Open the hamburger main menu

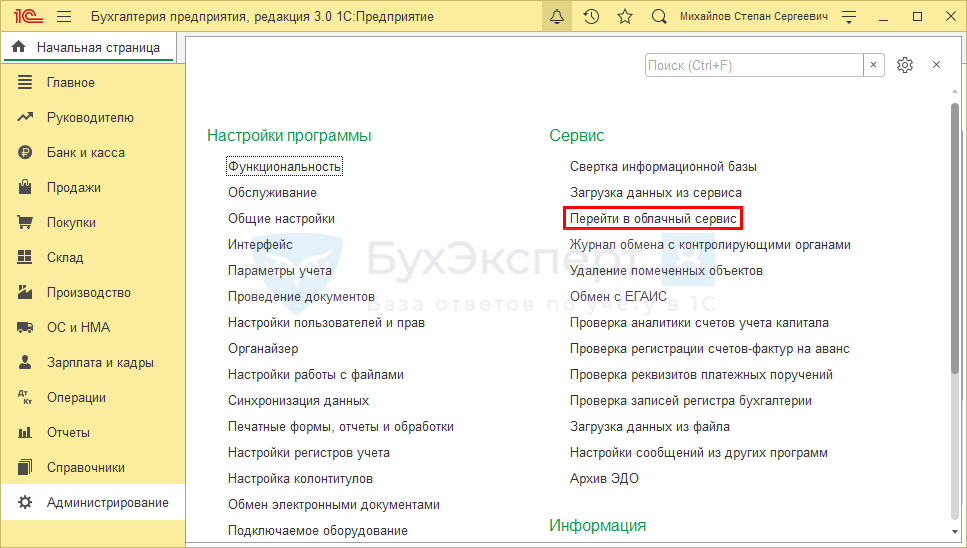[64, 17]
